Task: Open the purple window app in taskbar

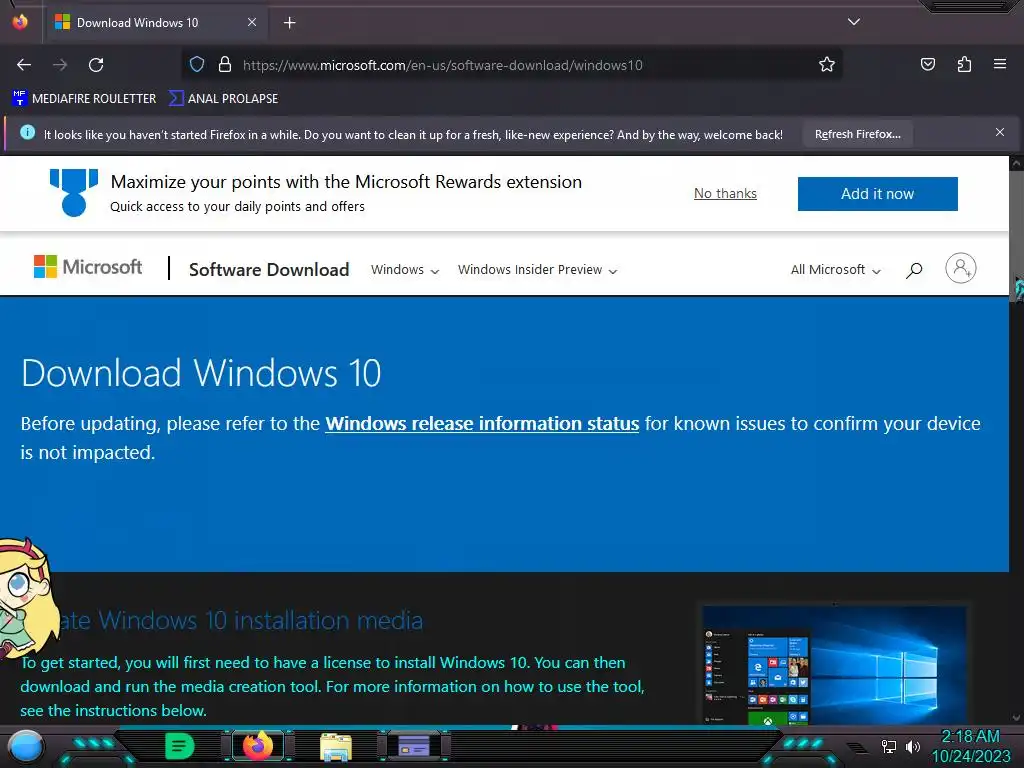Action: (x=413, y=746)
